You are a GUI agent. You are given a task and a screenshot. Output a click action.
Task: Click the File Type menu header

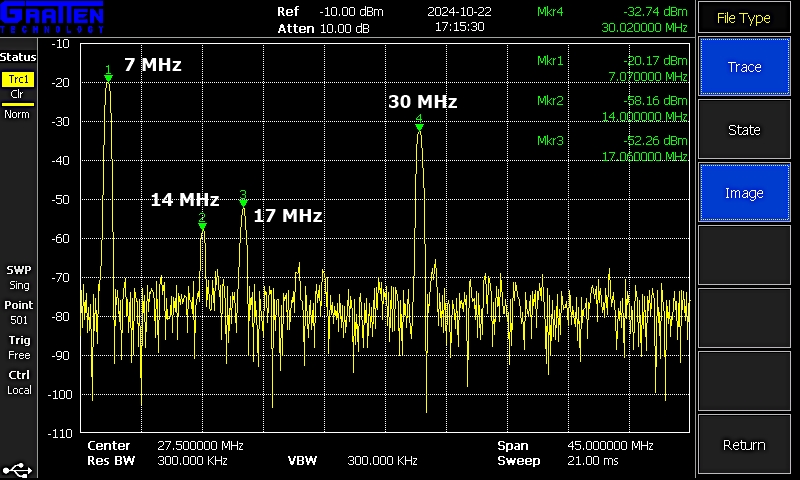click(x=744, y=18)
